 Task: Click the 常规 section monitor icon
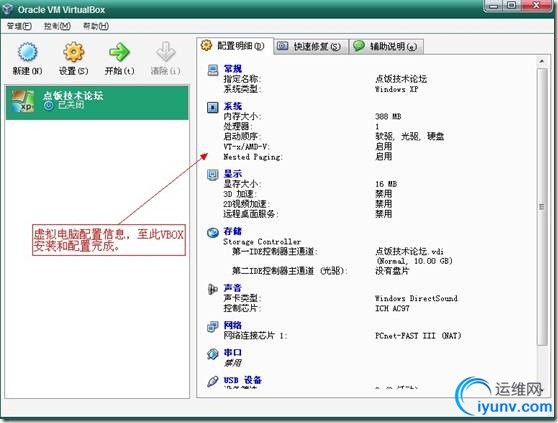[213, 70]
